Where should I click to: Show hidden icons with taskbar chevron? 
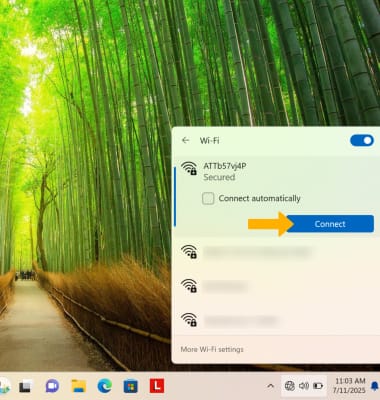tap(271, 386)
